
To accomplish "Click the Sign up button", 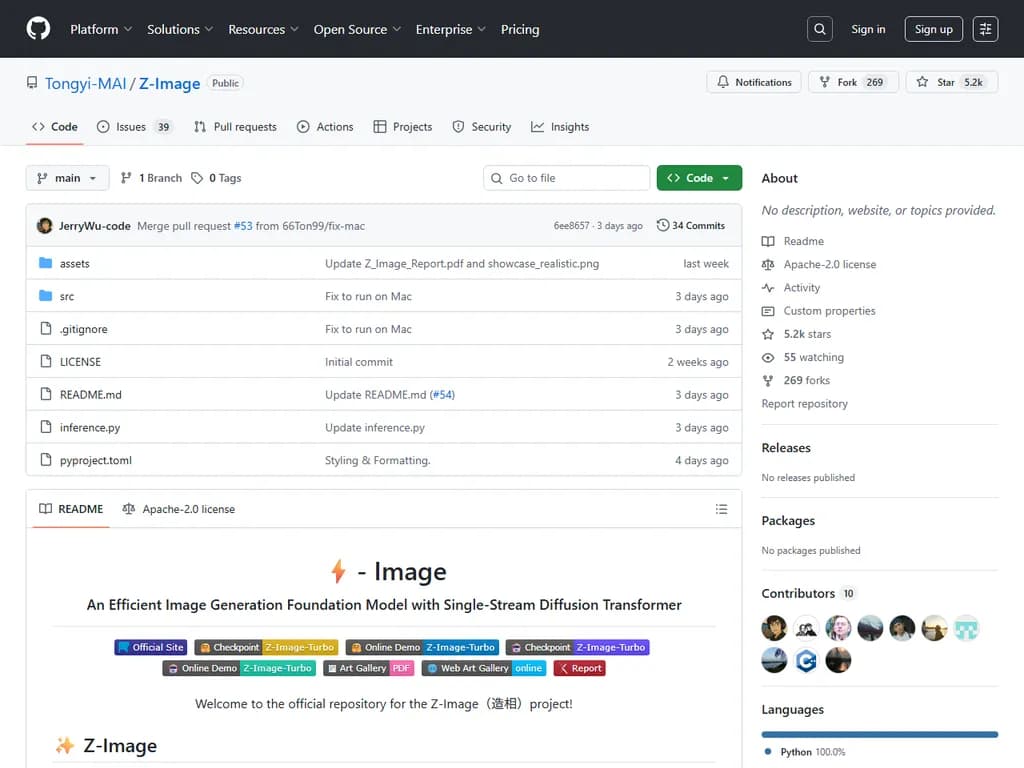I will (933, 29).
